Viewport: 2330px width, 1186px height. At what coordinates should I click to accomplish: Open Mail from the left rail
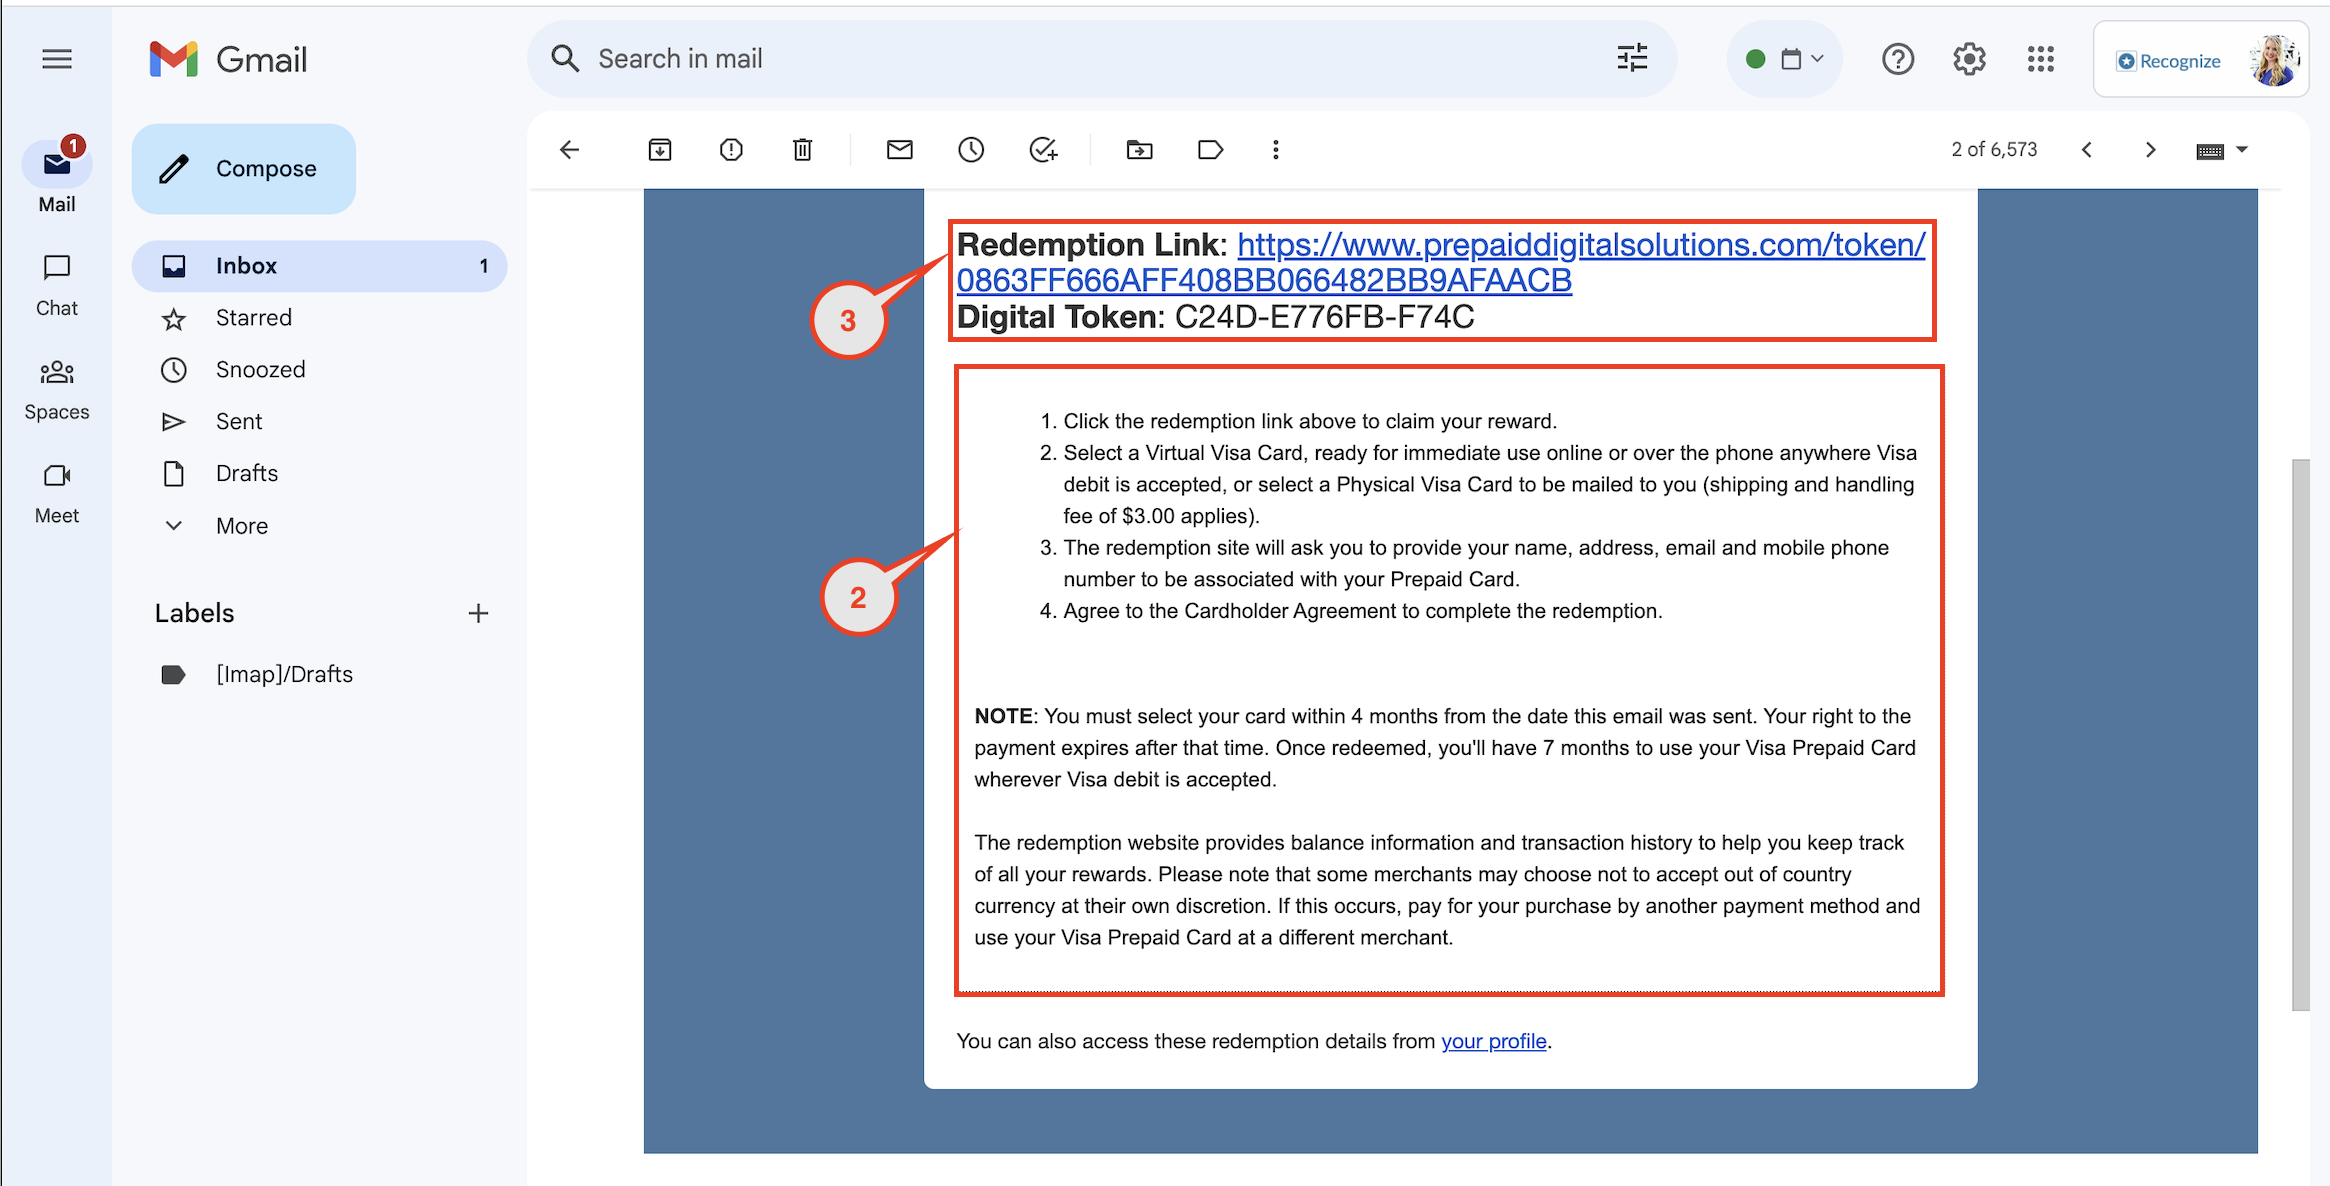point(57,176)
